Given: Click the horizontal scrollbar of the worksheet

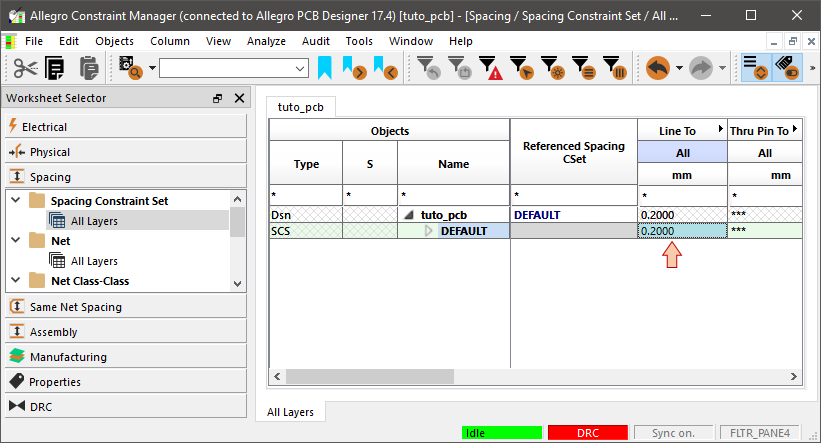Looking at the screenshot, I should point(370,376).
